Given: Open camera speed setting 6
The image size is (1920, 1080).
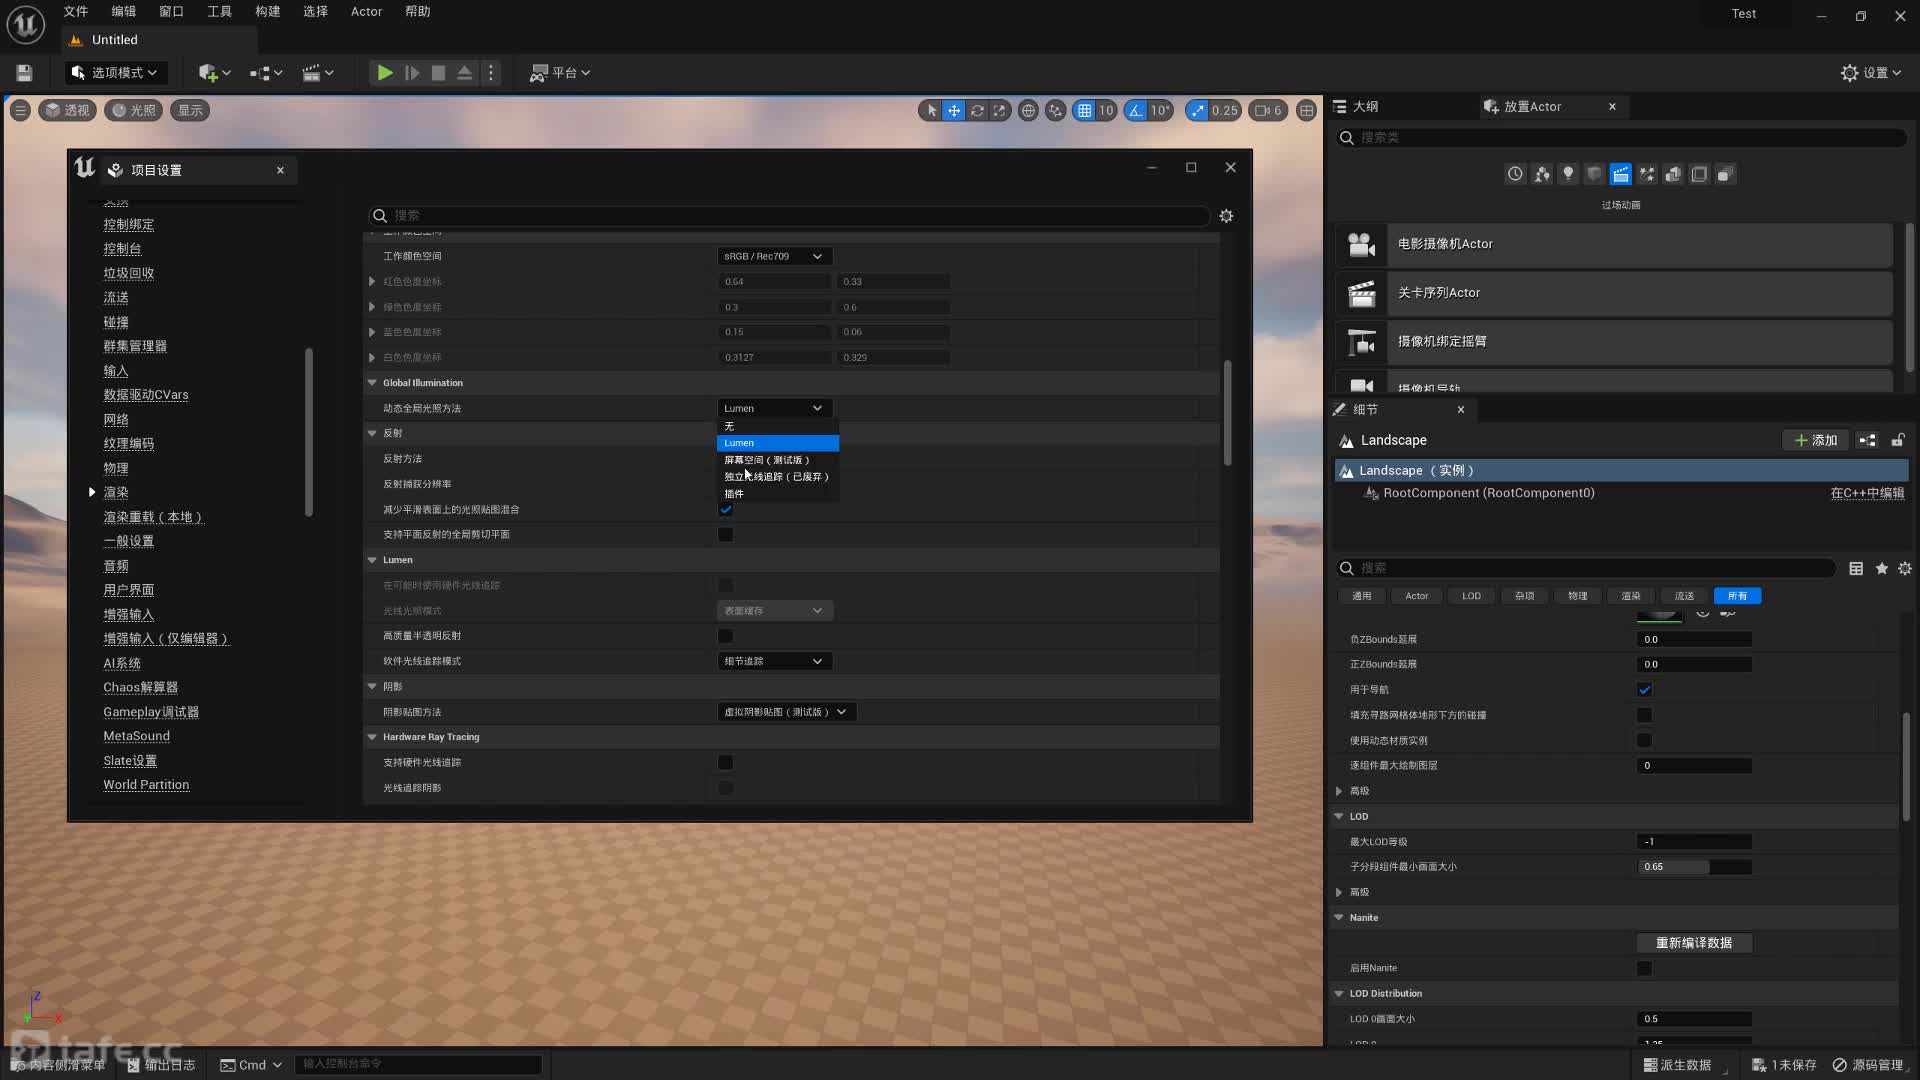Looking at the screenshot, I should pyautogui.click(x=1268, y=111).
